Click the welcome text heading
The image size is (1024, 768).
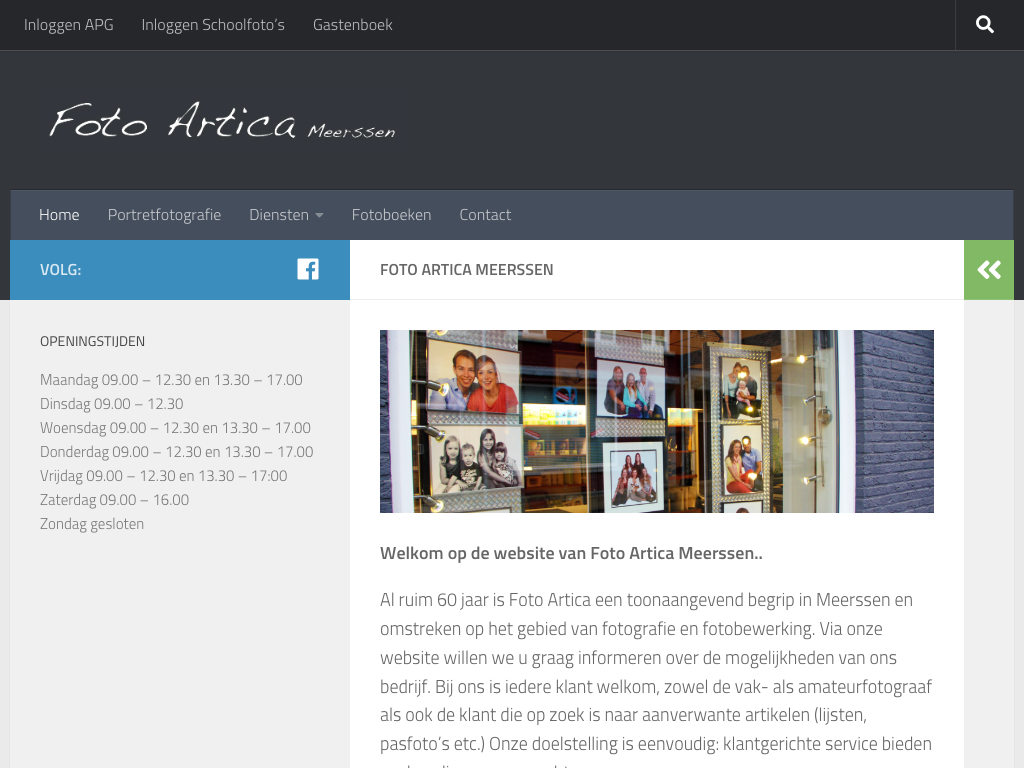click(571, 553)
